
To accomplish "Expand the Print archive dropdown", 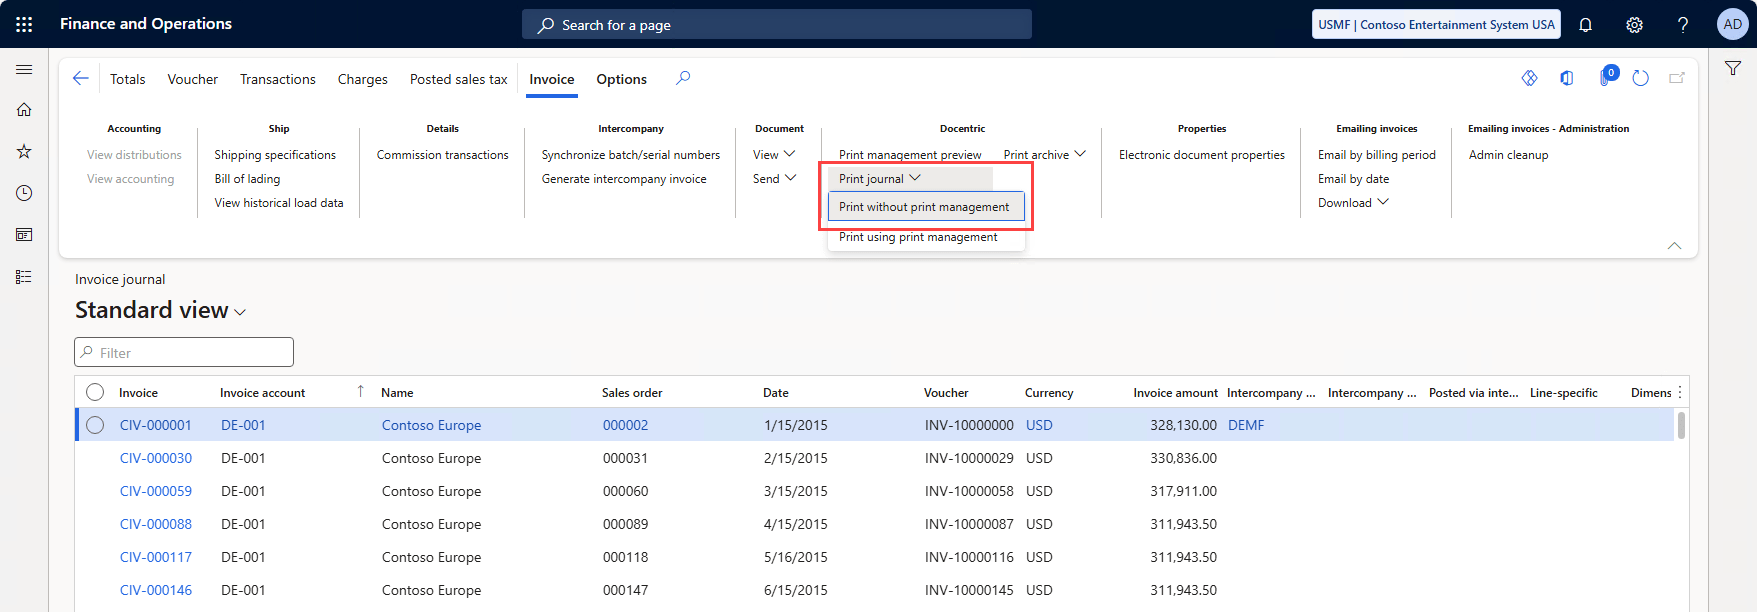I will (1044, 155).
